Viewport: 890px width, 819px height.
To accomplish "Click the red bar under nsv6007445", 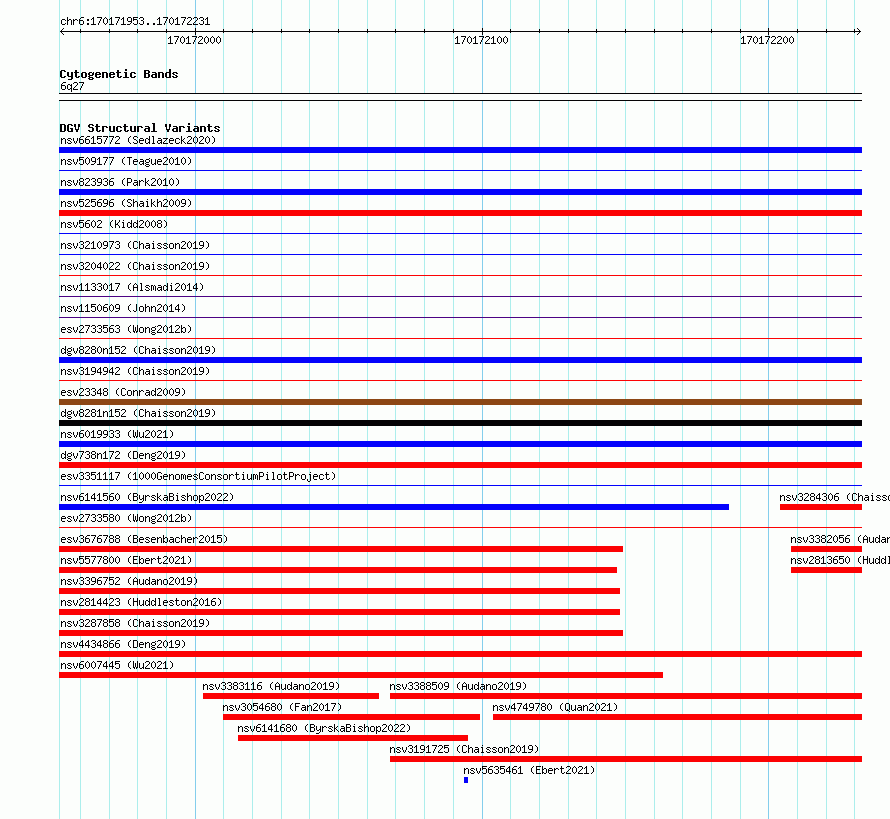I will 361,675.
